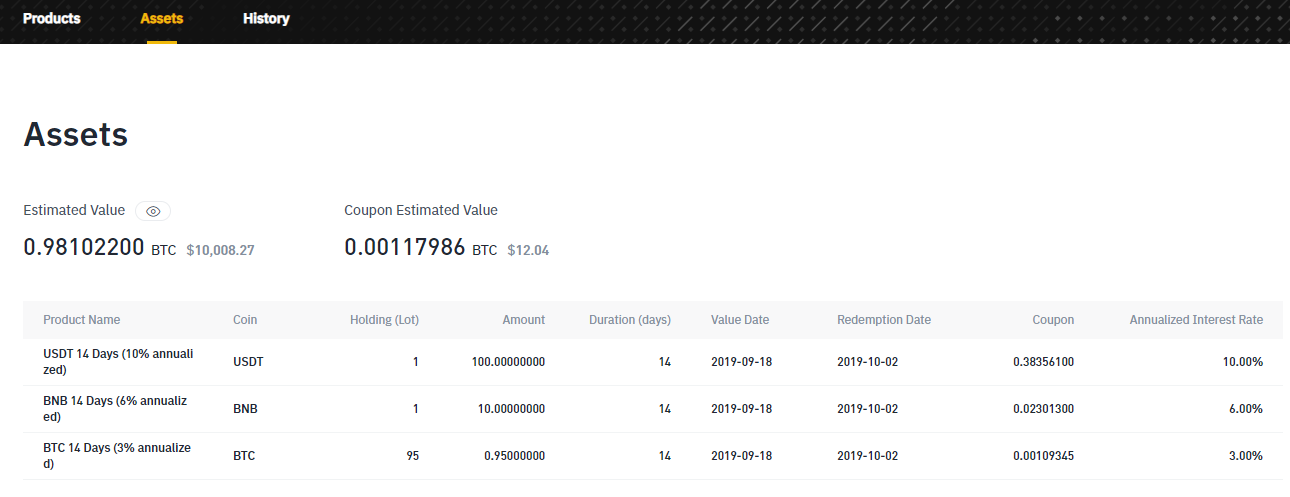Switch to the Assets tab
The height and width of the screenshot is (497, 1290).
coord(161,18)
